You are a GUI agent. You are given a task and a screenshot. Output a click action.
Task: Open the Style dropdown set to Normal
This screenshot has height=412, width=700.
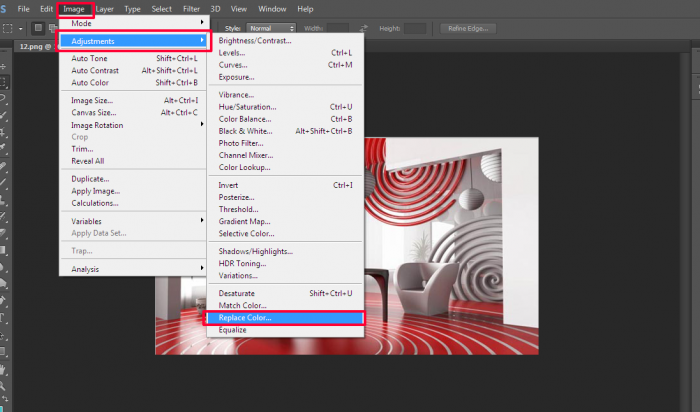point(271,28)
